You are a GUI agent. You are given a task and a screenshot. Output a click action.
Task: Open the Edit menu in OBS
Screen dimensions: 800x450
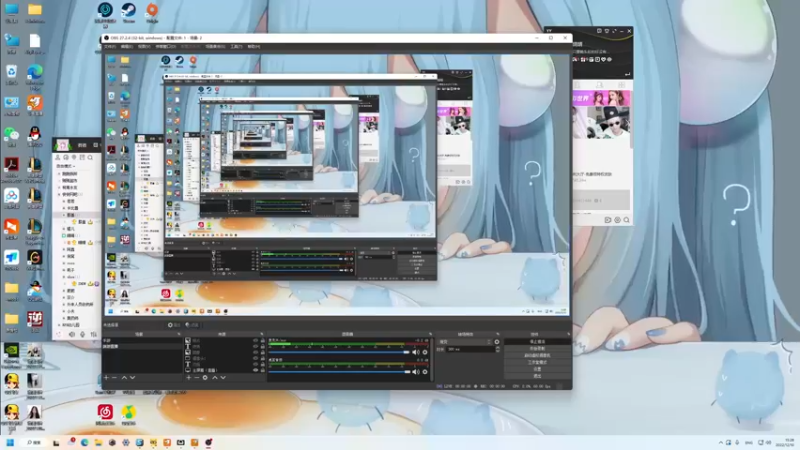127,46
